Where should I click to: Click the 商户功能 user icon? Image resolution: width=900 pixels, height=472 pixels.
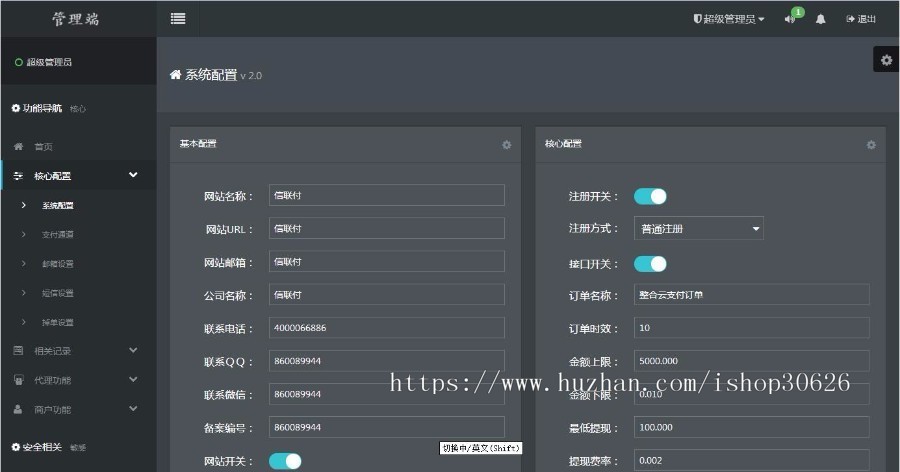click(18, 409)
